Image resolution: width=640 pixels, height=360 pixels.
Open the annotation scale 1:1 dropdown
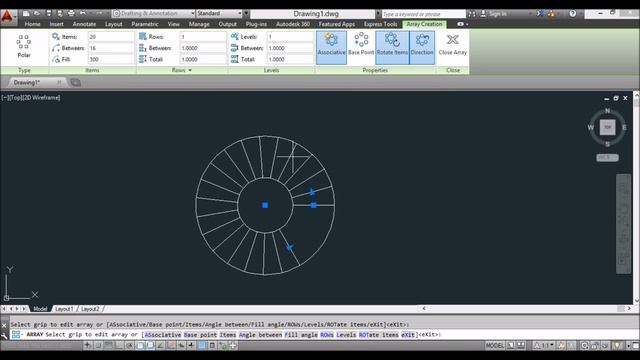544,345
